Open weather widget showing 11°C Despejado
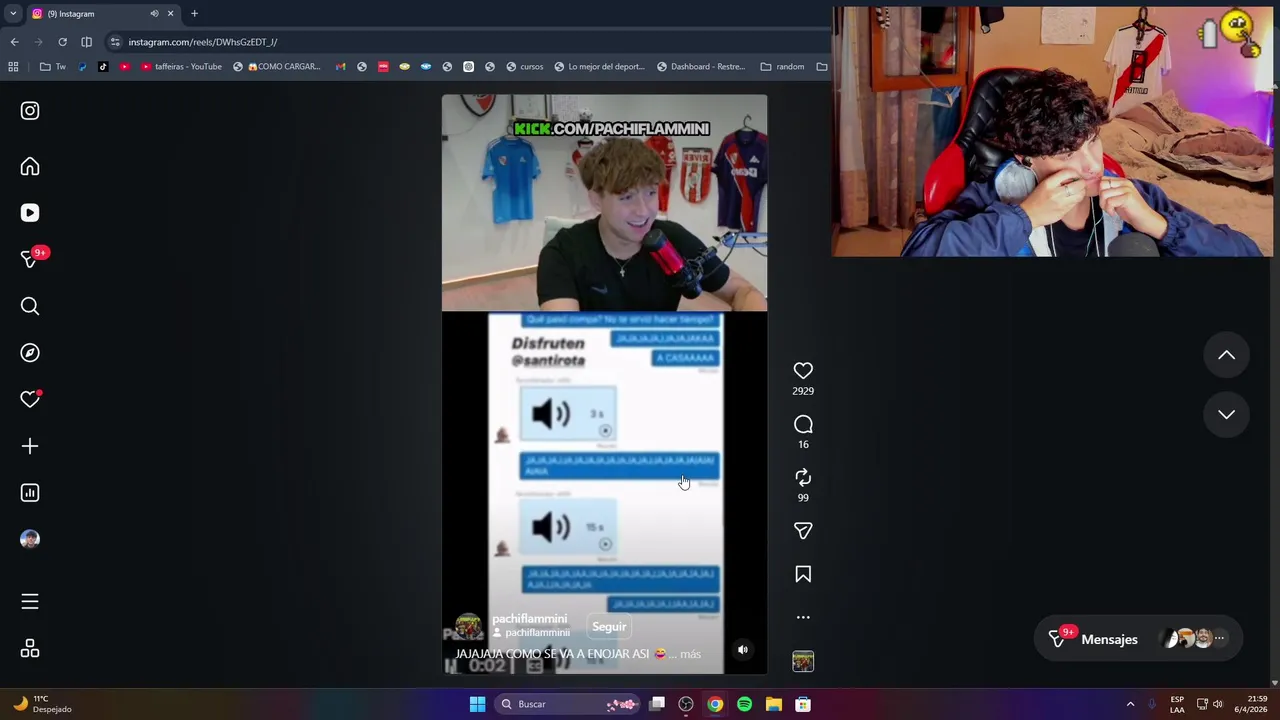 43,704
